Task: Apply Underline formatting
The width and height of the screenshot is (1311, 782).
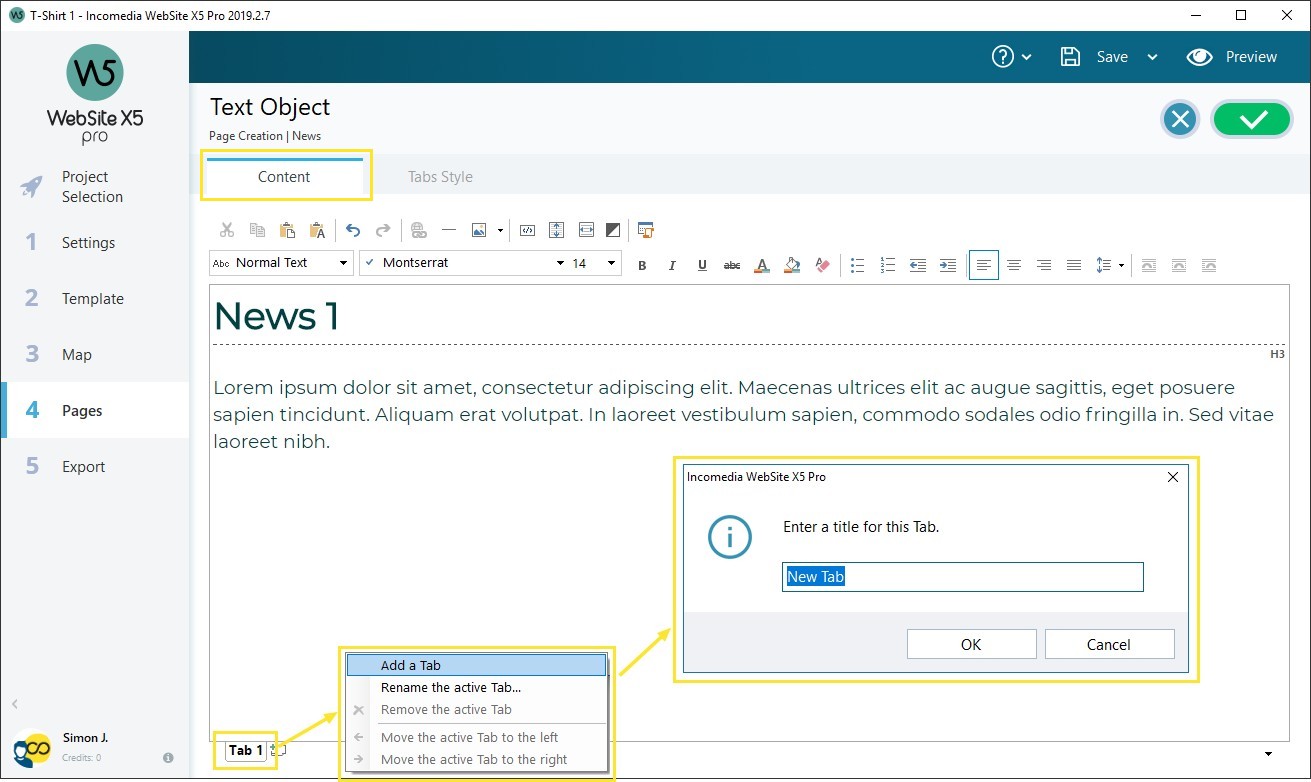Action: [702, 265]
